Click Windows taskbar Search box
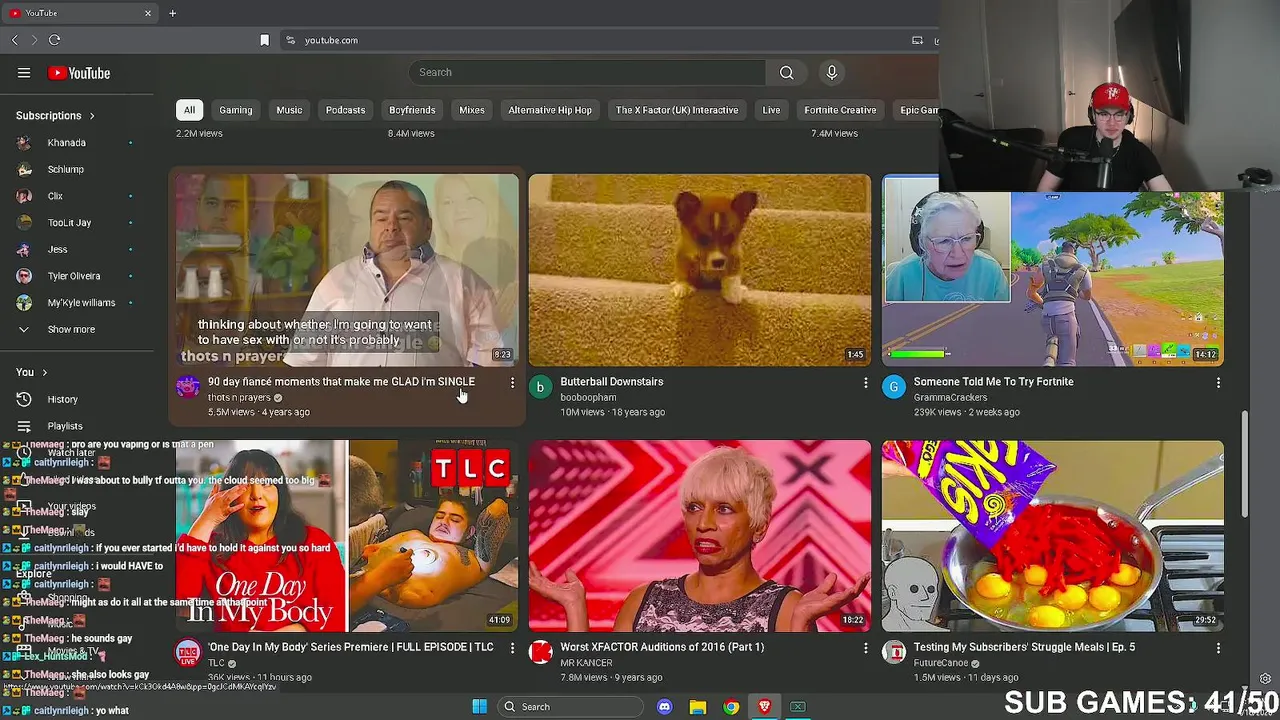Image resolution: width=1280 pixels, height=720 pixels. point(570,707)
